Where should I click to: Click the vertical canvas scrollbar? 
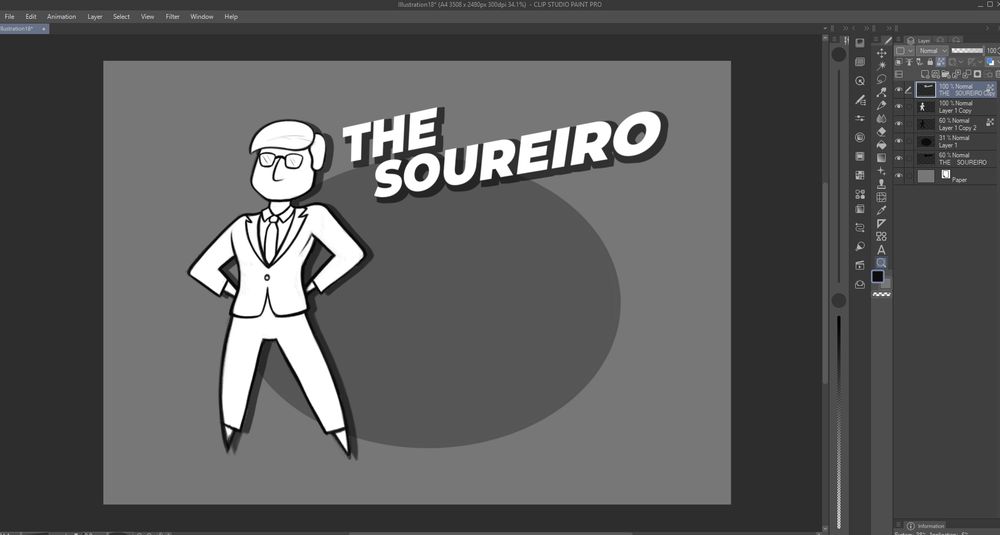point(825,281)
